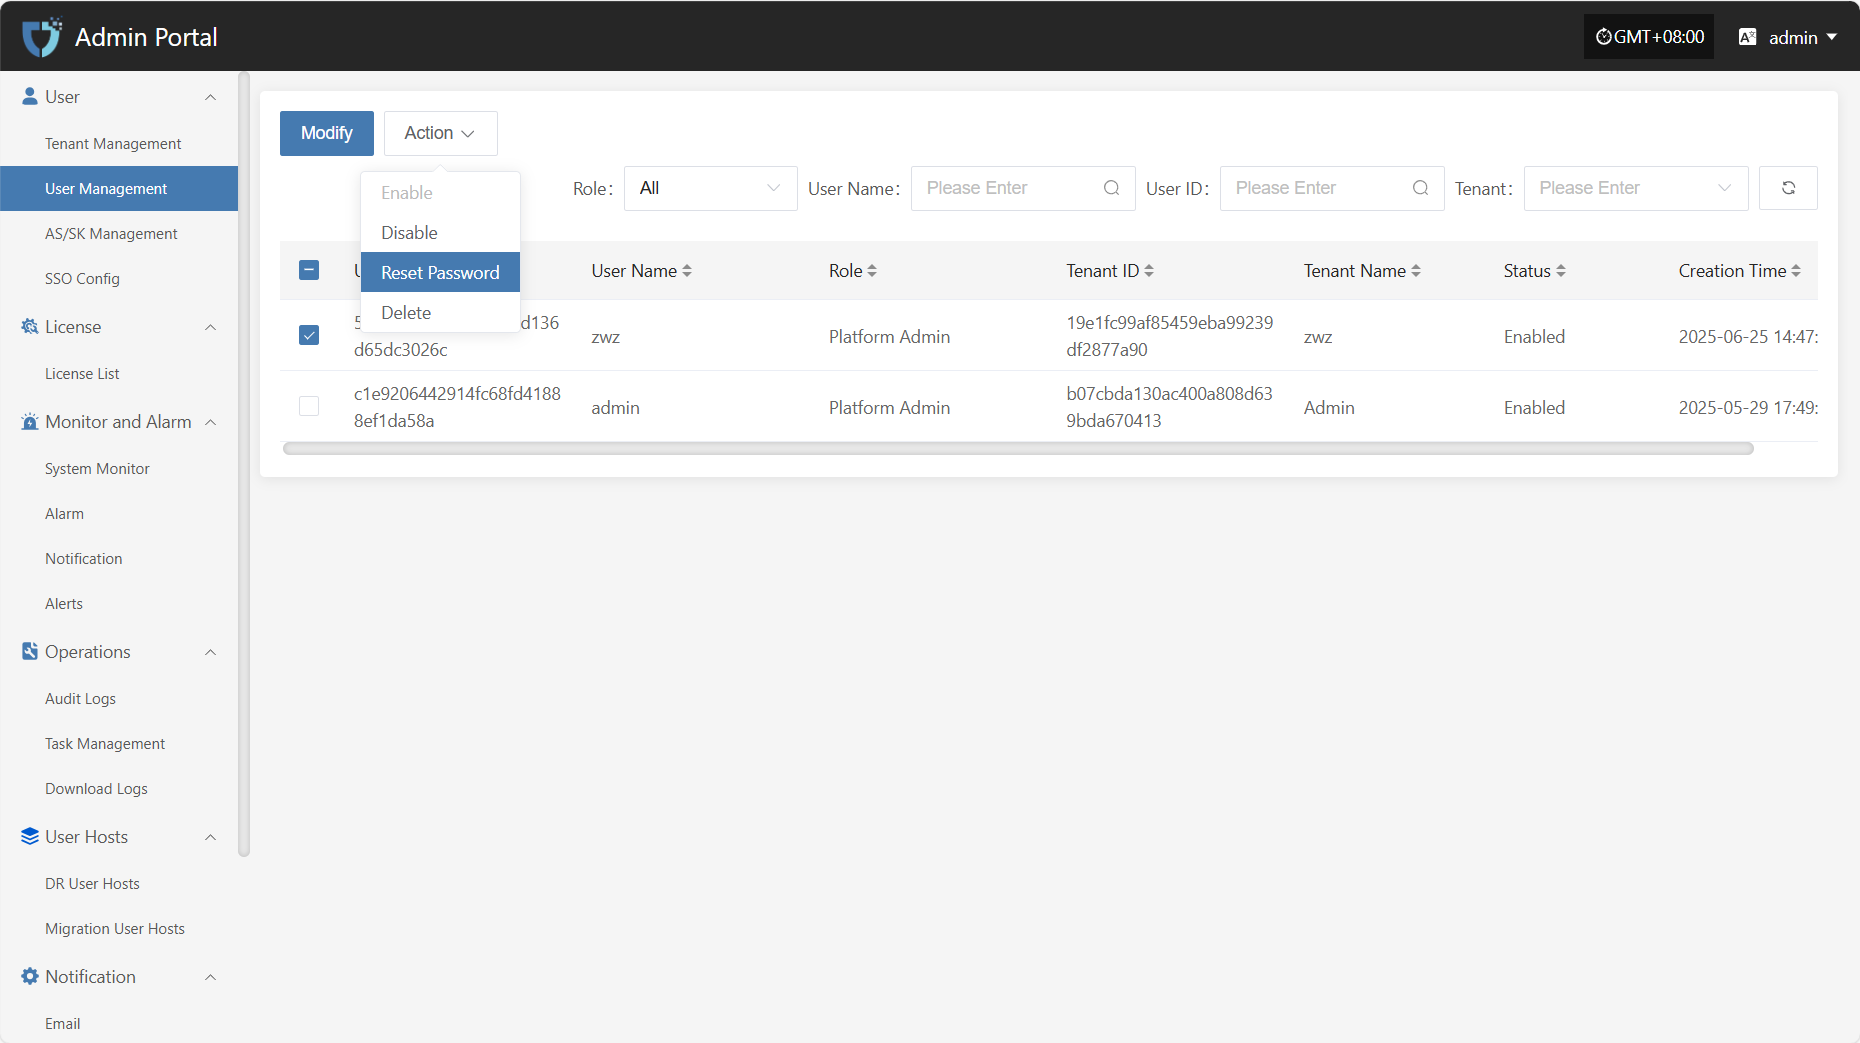Image resolution: width=1860 pixels, height=1043 pixels.
Task: Collapse the License sidebar section
Action: coord(210,327)
